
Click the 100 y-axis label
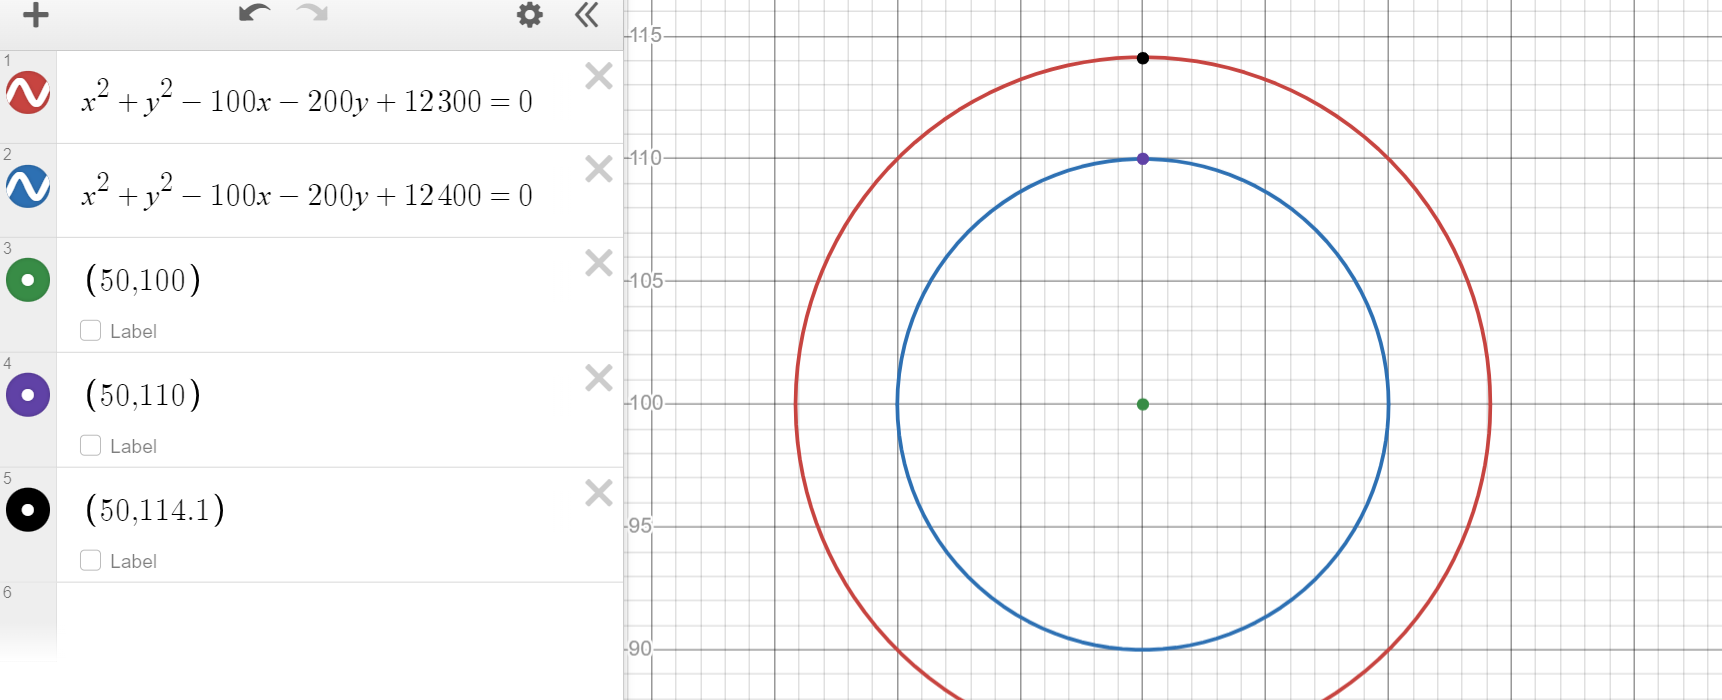[x=646, y=403]
